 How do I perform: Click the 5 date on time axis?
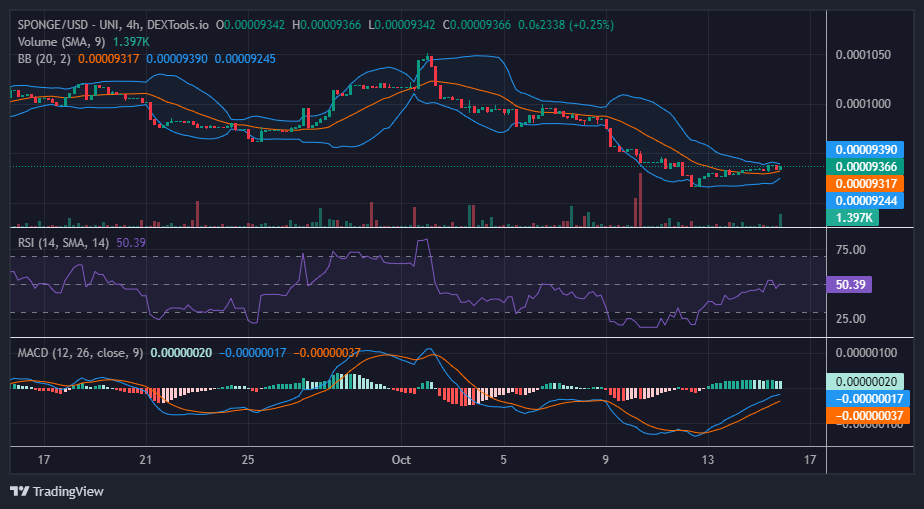tap(504, 460)
